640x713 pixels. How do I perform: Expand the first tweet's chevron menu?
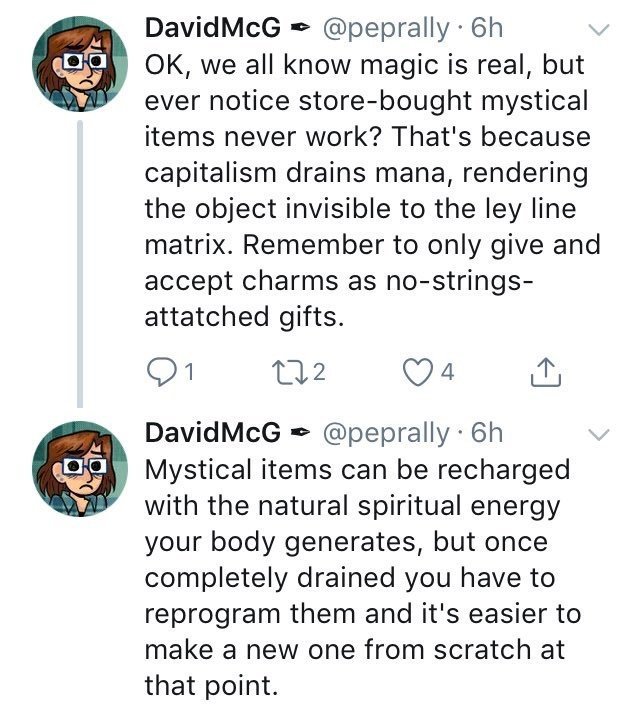point(599,30)
